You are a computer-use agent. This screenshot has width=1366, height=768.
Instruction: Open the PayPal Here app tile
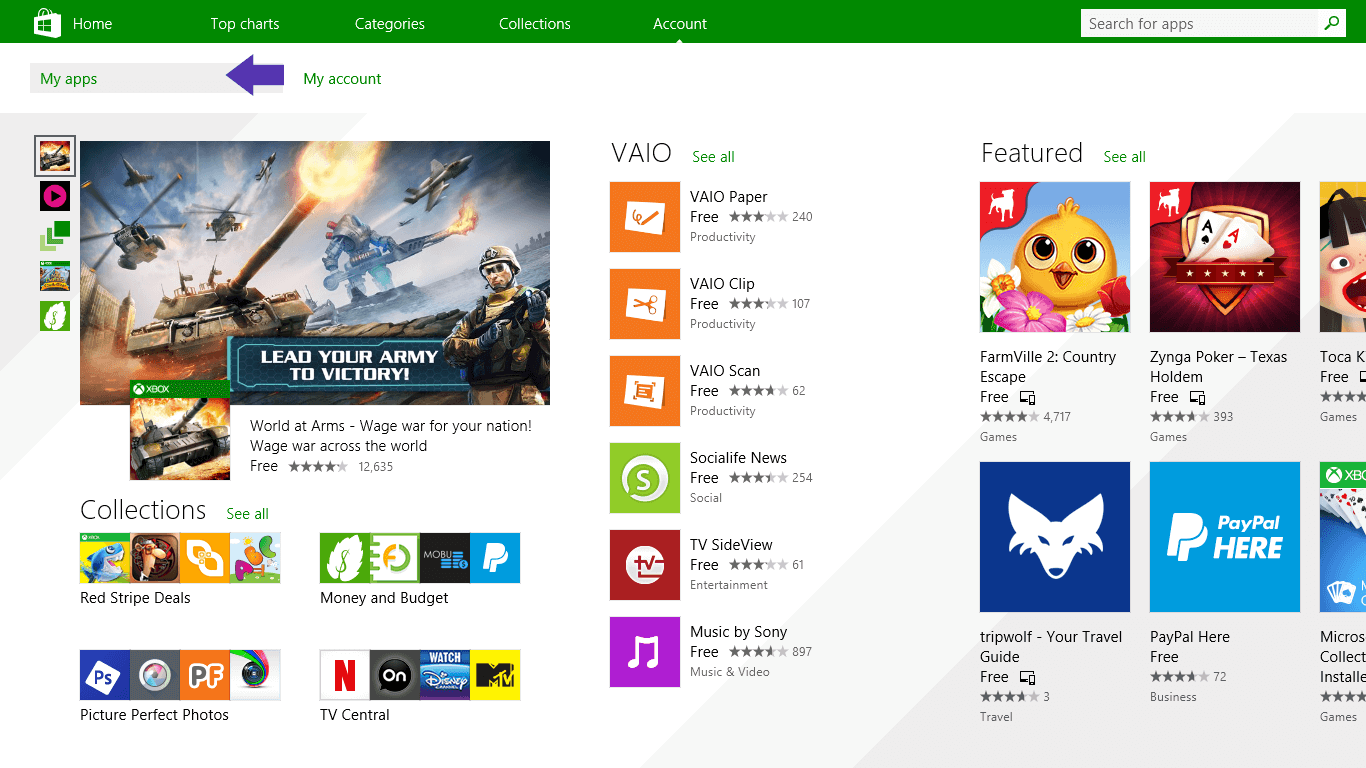[x=1225, y=537]
